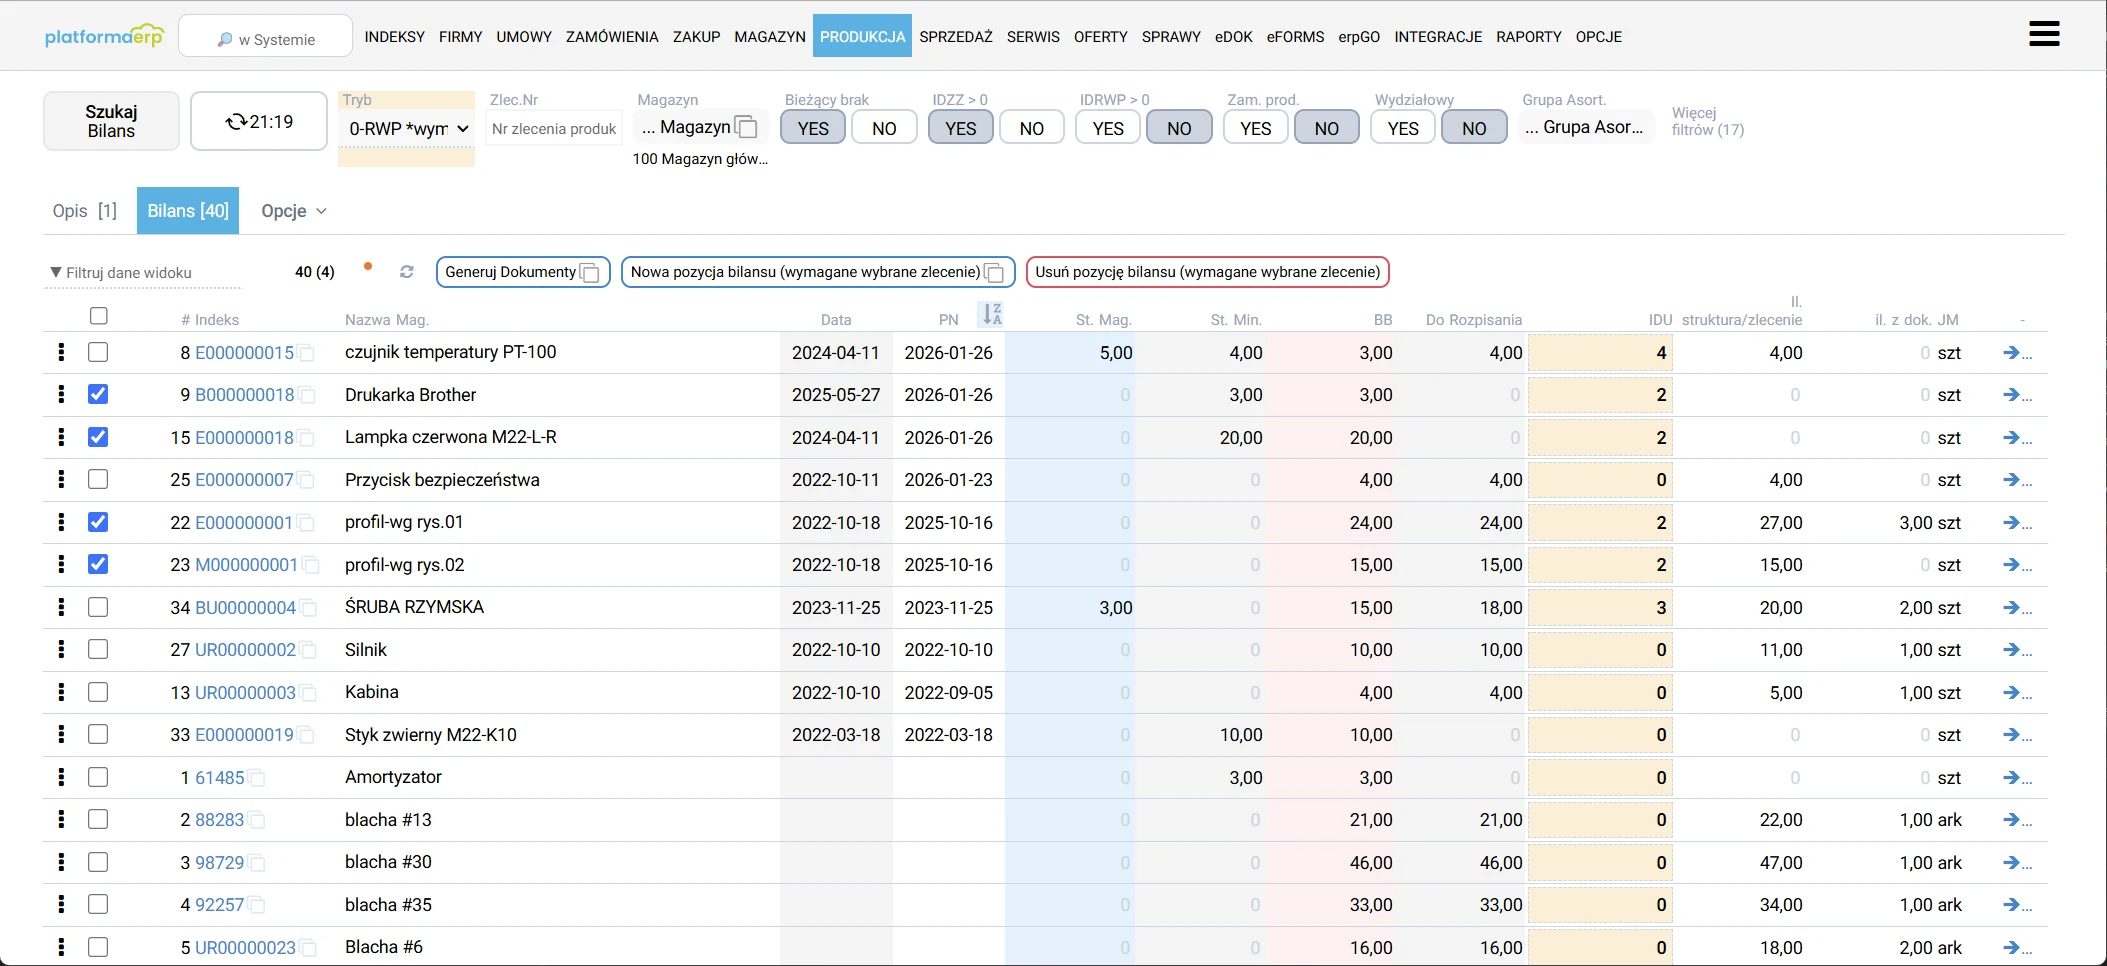Uncheck the Lampka czerwona M22-L-R checkbox
The width and height of the screenshot is (2107, 966).
(98, 437)
